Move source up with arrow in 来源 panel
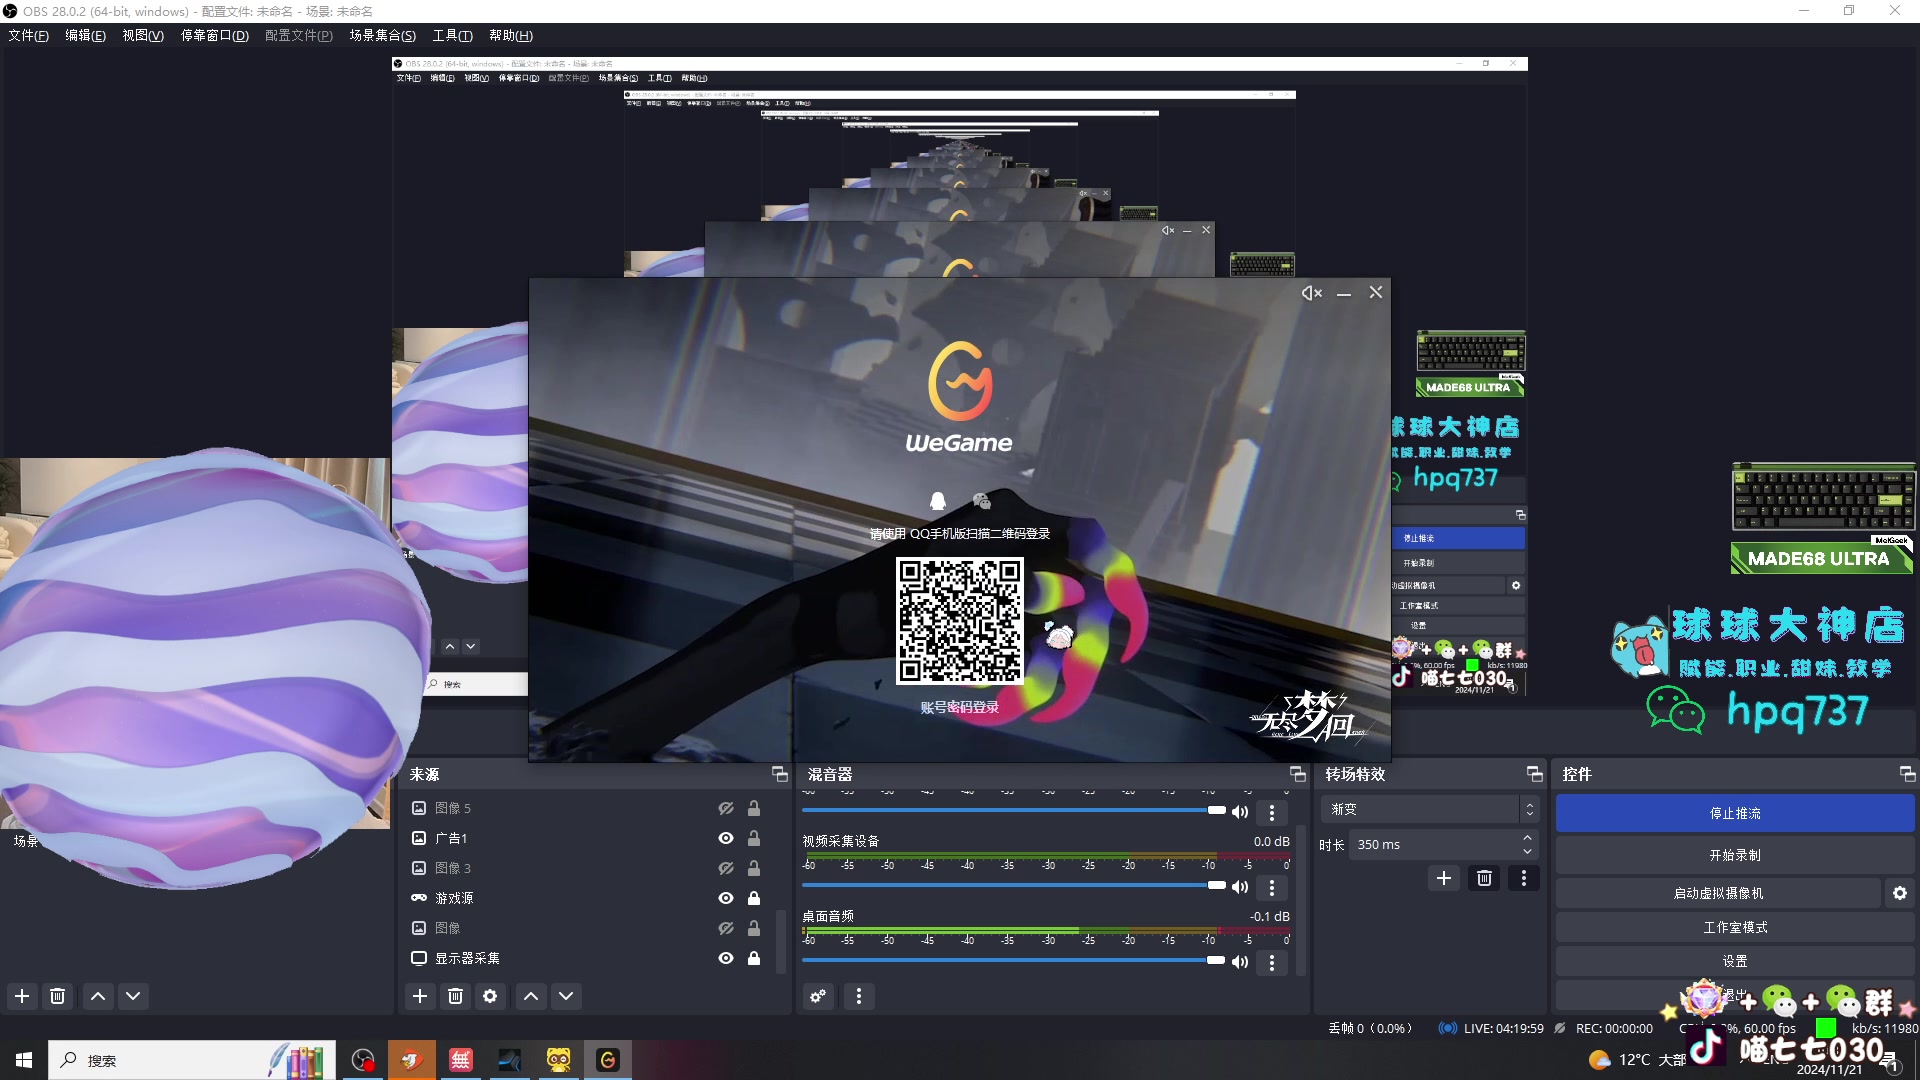 [x=531, y=996]
